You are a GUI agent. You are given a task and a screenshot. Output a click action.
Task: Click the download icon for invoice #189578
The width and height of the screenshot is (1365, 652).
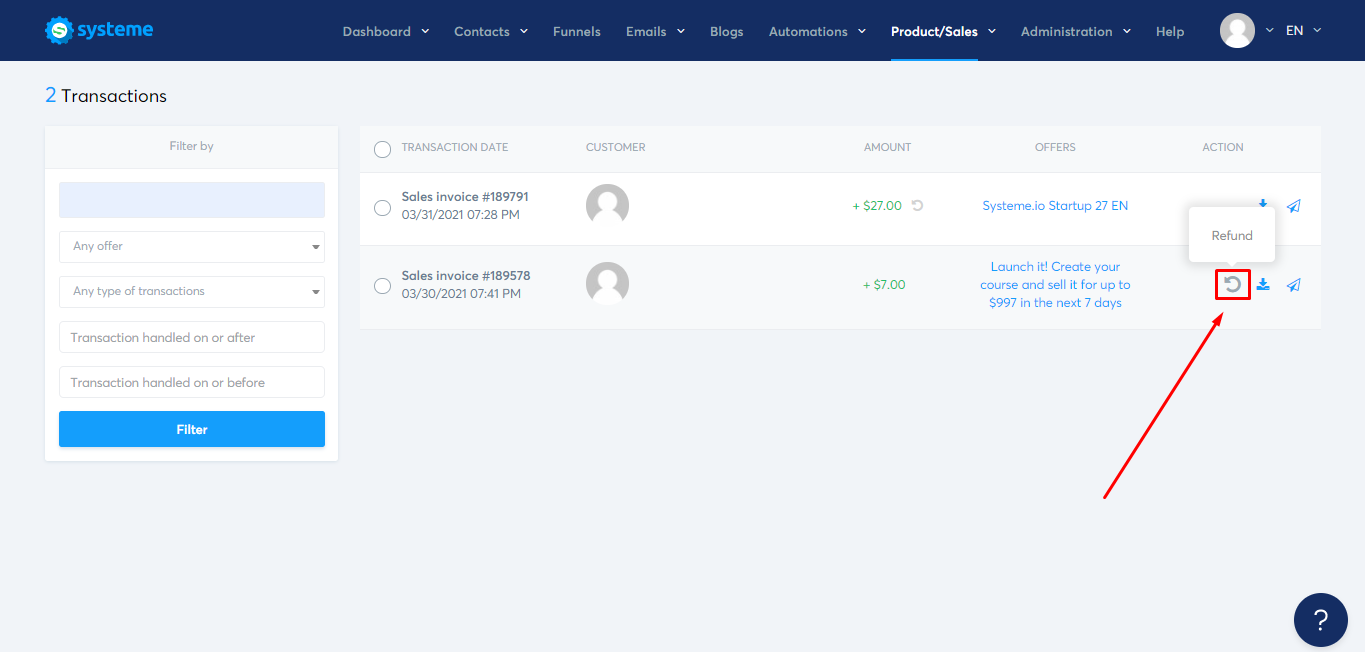pyautogui.click(x=1262, y=284)
